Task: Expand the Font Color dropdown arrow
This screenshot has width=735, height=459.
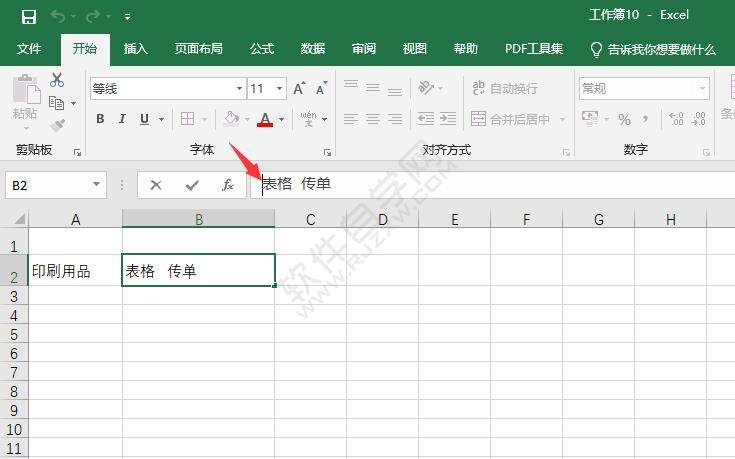Action: (281, 120)
